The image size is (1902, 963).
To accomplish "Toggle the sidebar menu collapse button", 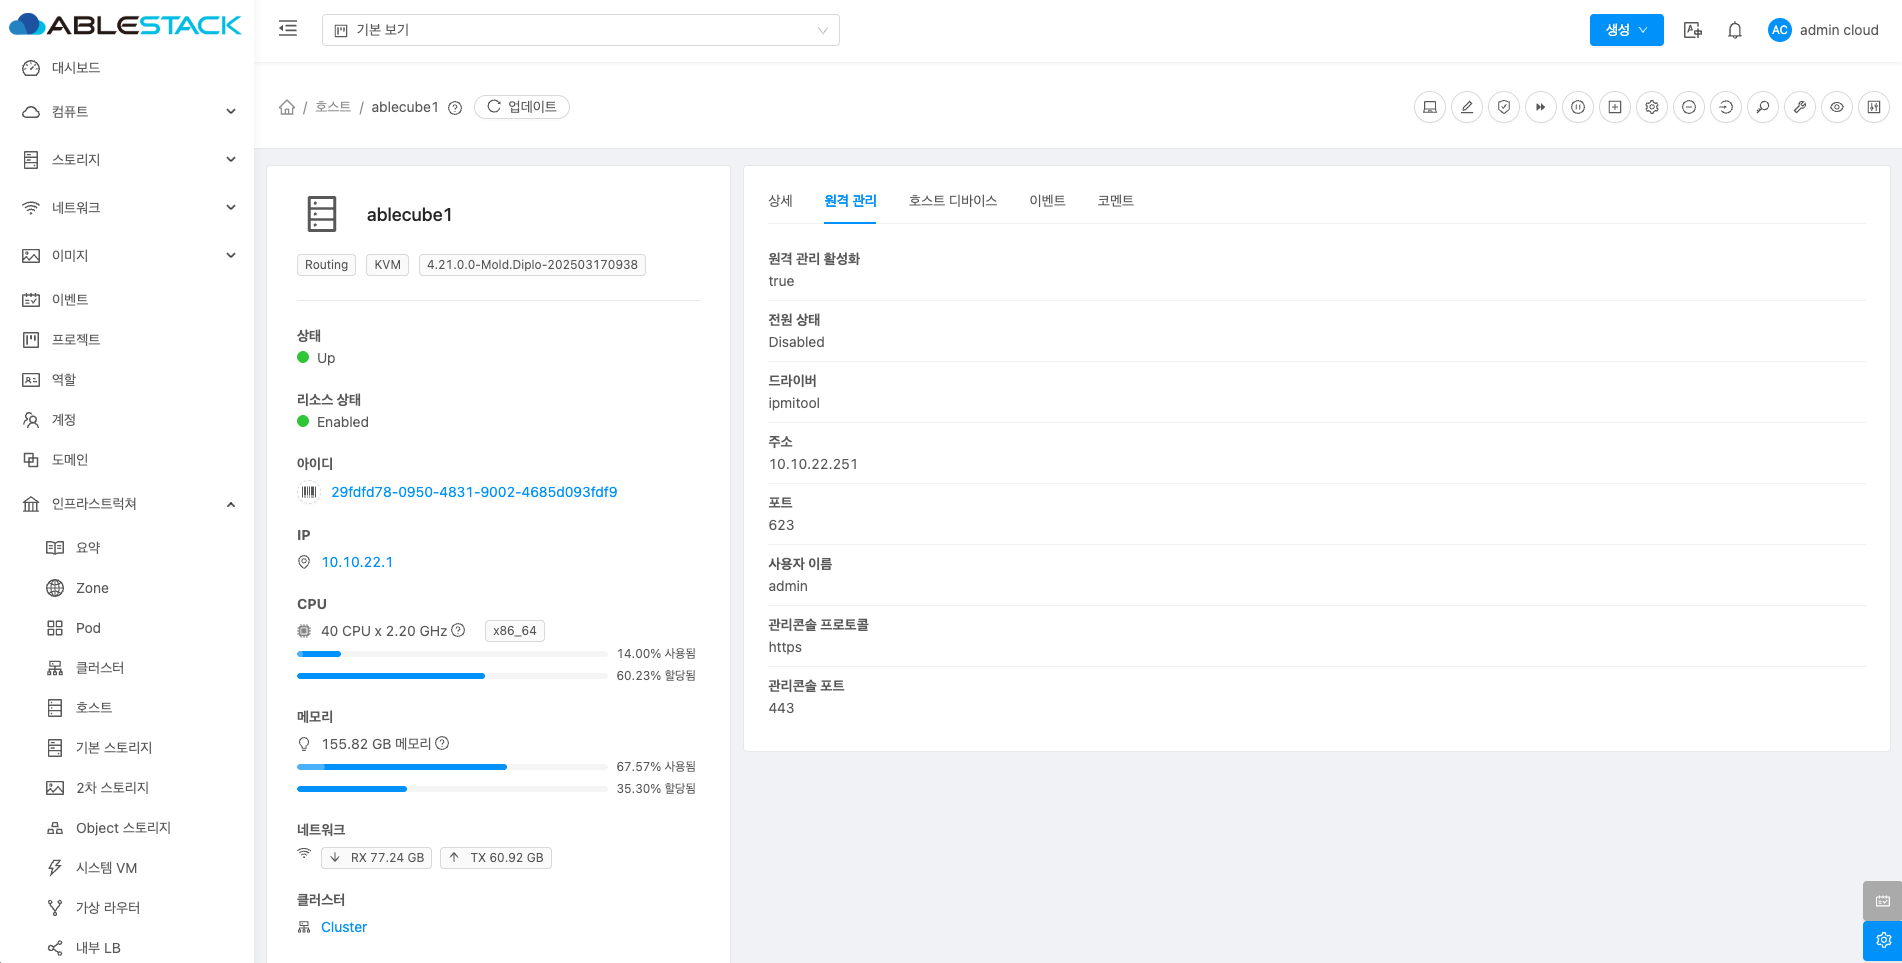I will (x=288, y=29).
